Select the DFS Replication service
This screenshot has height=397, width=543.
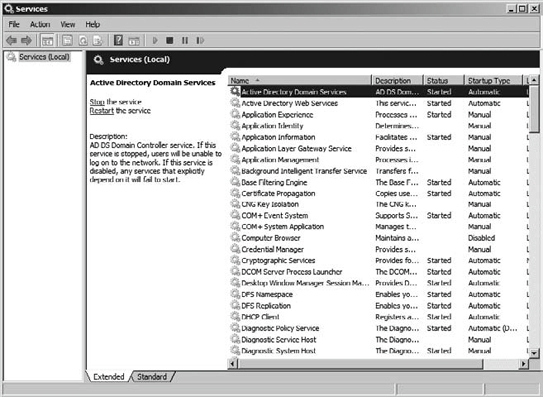pos(378,306)
